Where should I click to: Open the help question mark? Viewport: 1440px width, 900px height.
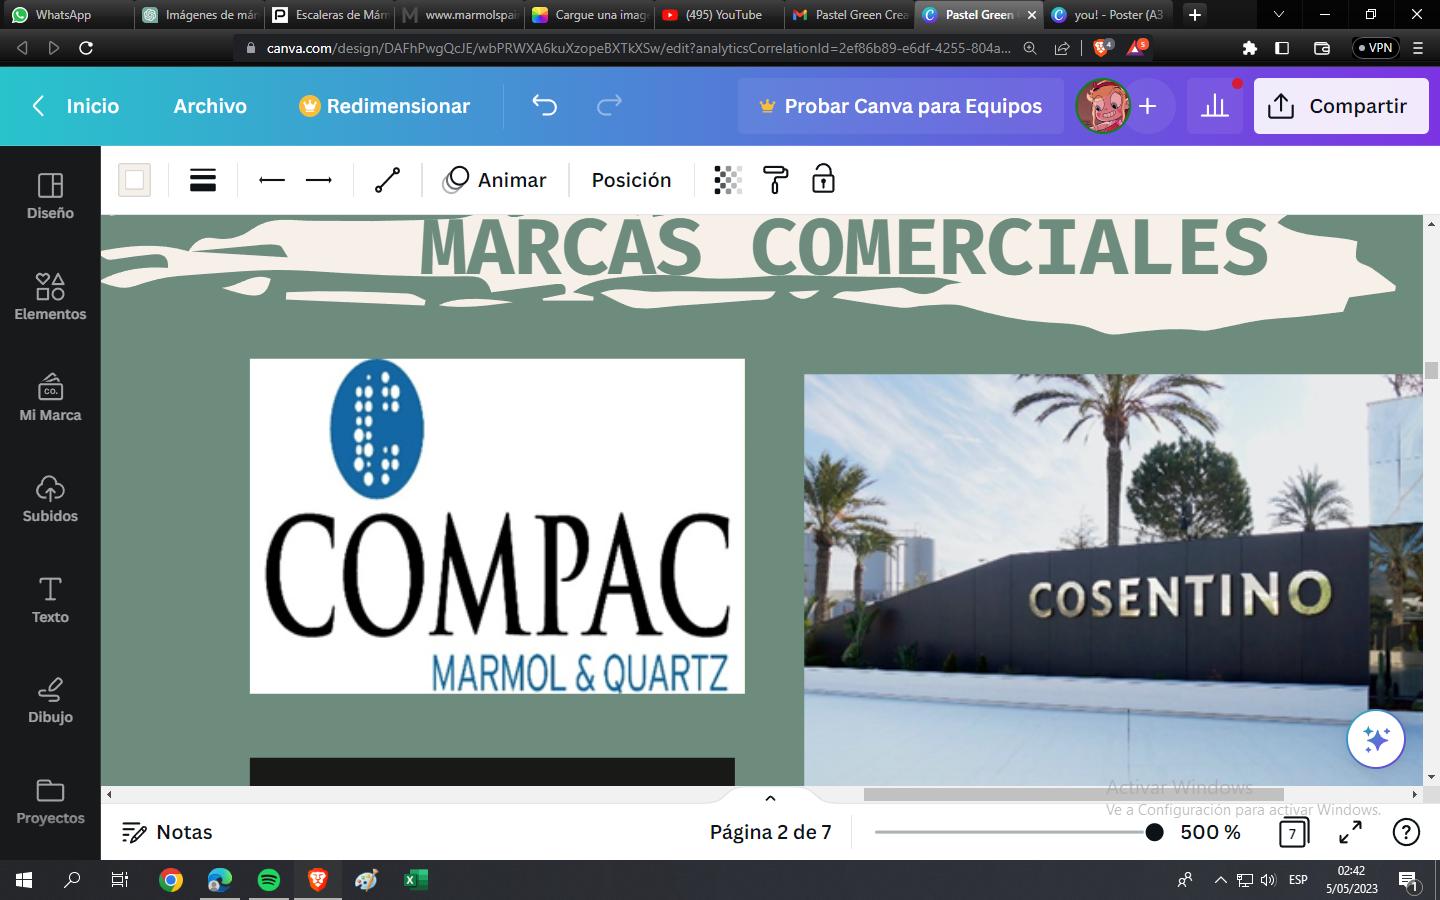tap(1406, 832)
